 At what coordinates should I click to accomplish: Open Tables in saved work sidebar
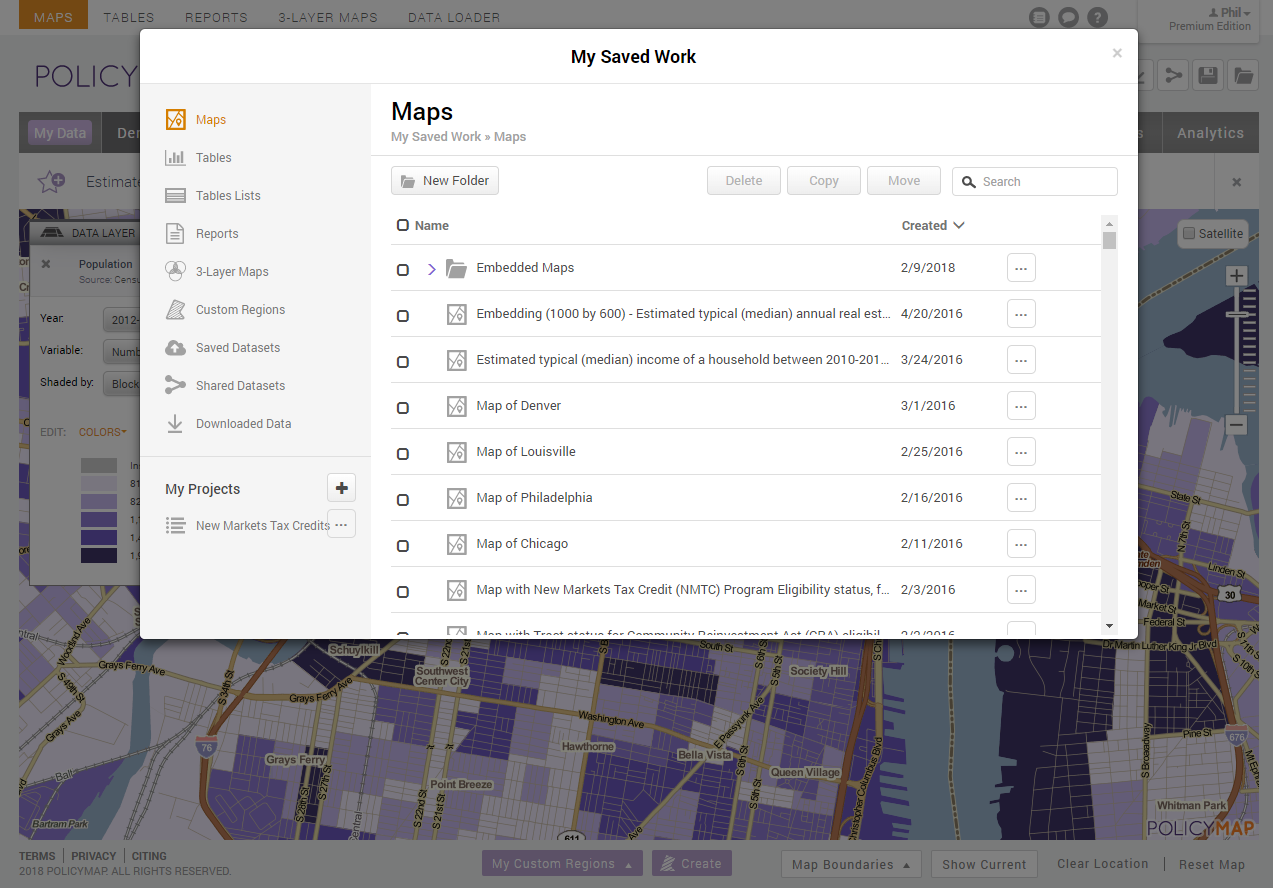[x=199, y=158]
